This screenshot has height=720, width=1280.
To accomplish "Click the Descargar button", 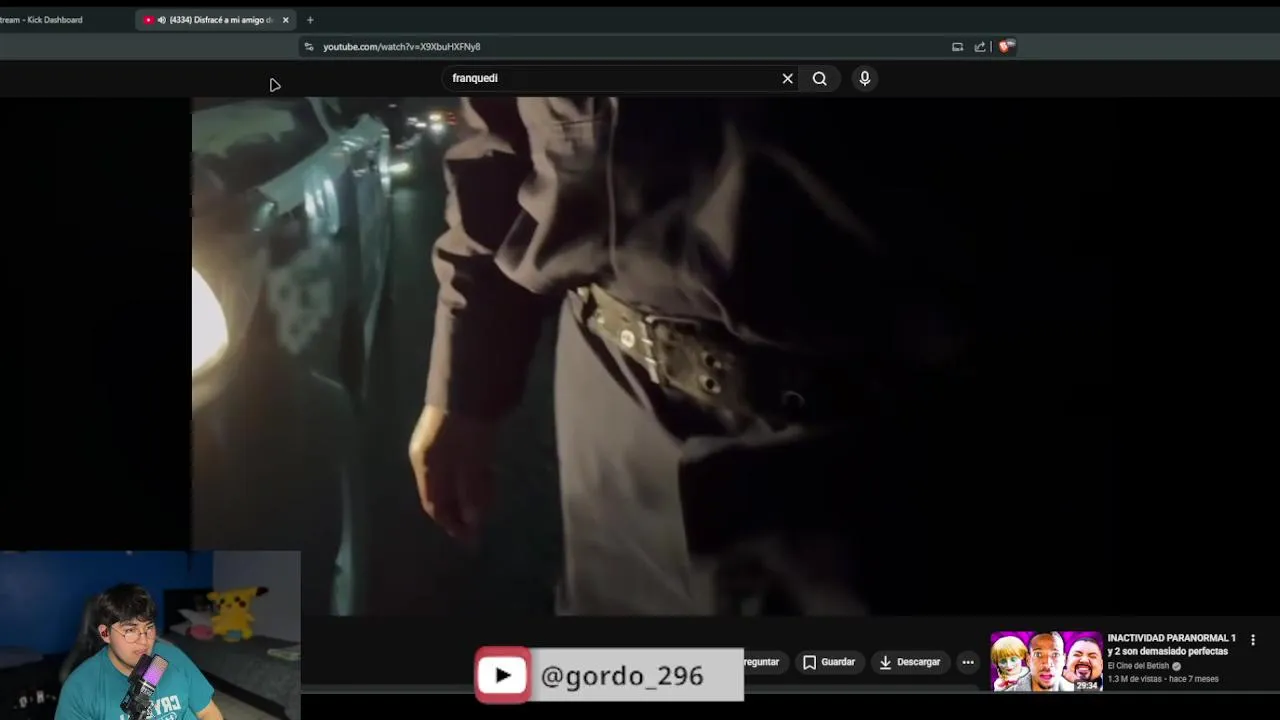I will tap(909, 662).
